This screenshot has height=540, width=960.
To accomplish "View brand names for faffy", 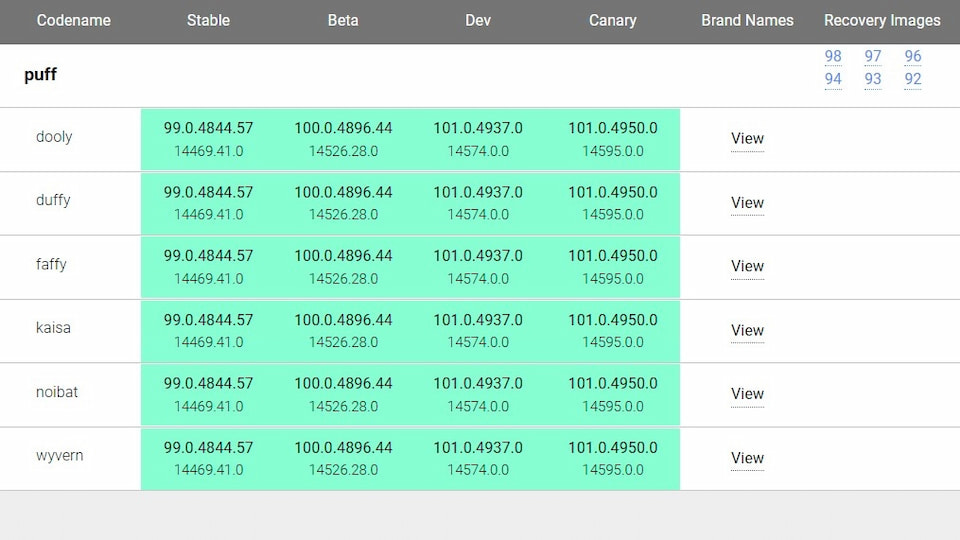I will 747,266.
